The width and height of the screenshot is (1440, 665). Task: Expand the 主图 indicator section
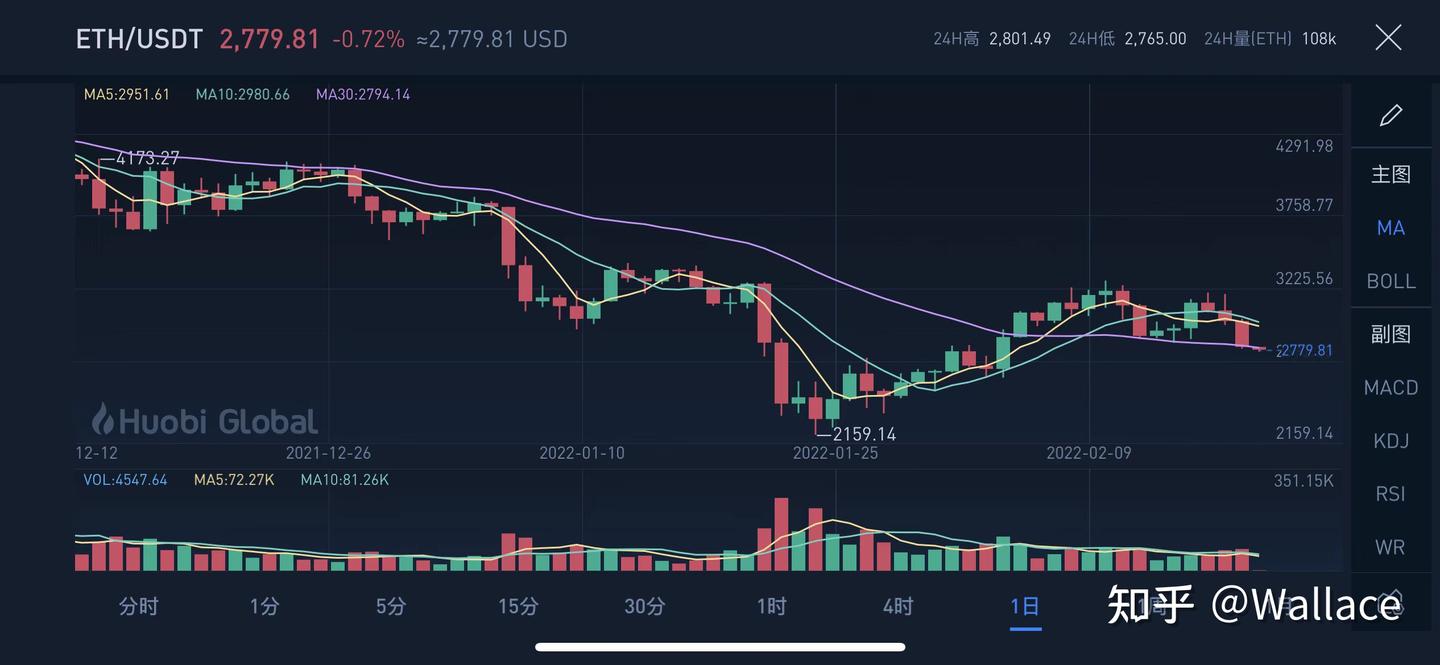click(x=1390, y=173)
